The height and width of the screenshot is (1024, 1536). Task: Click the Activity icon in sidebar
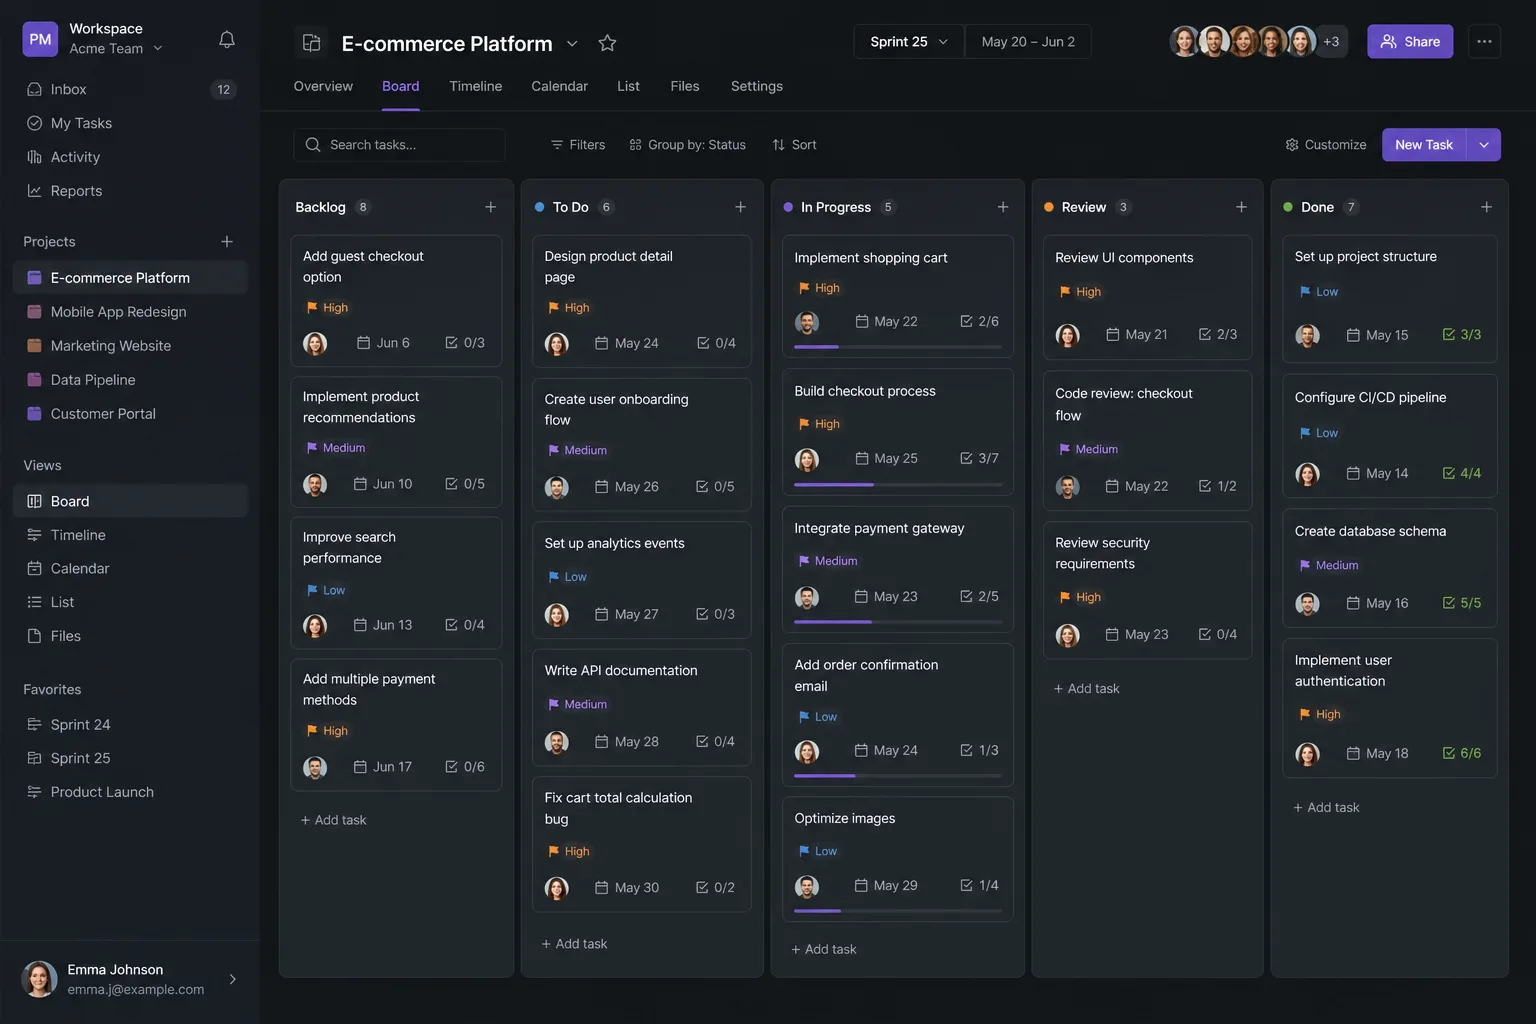(34, 157)
